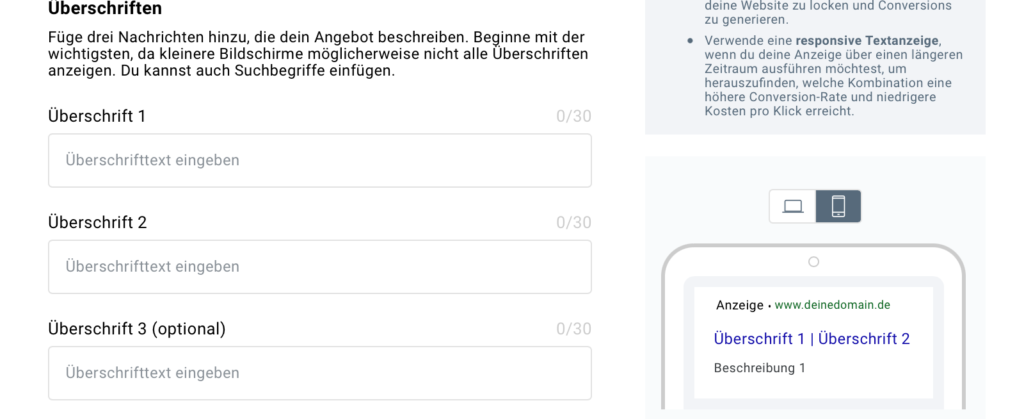Click the Anzeige label in the preview
1024x419 pixels.
740,305
